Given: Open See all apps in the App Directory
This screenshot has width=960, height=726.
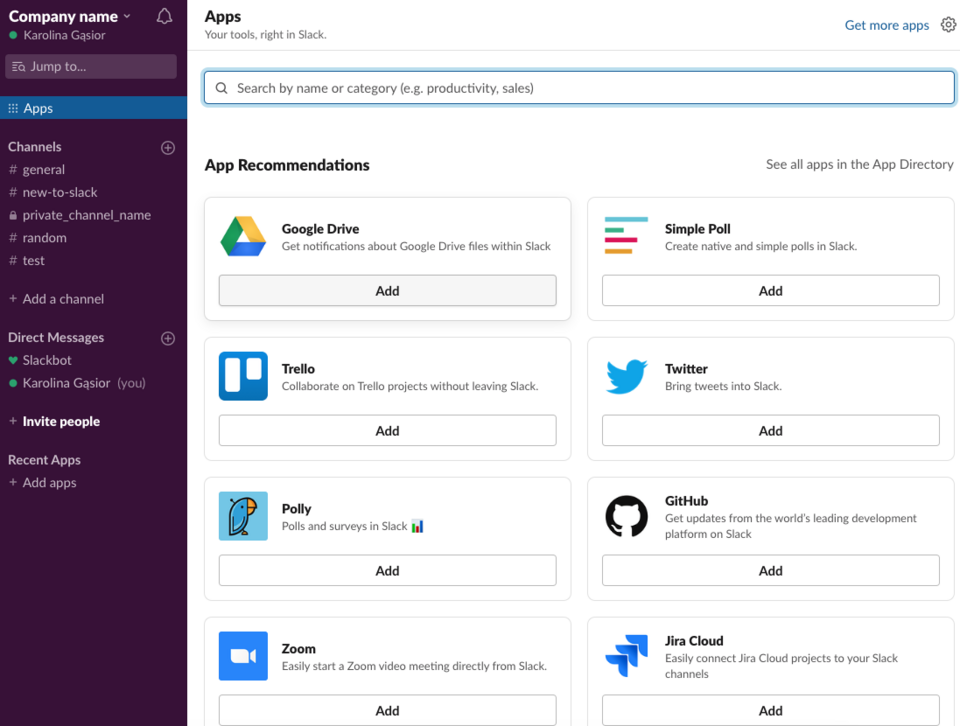Looking at the screenshot, I should pos(860,164).
